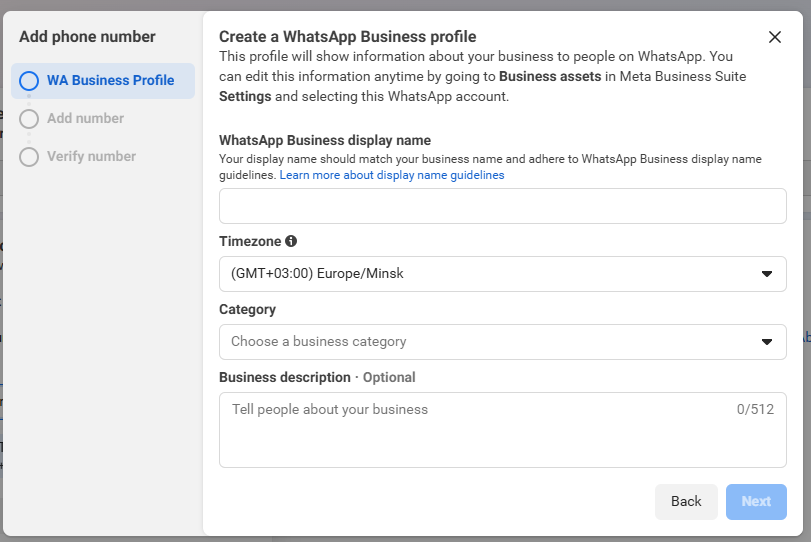Click the Tell people about your business box

click(x=503, y=430)
